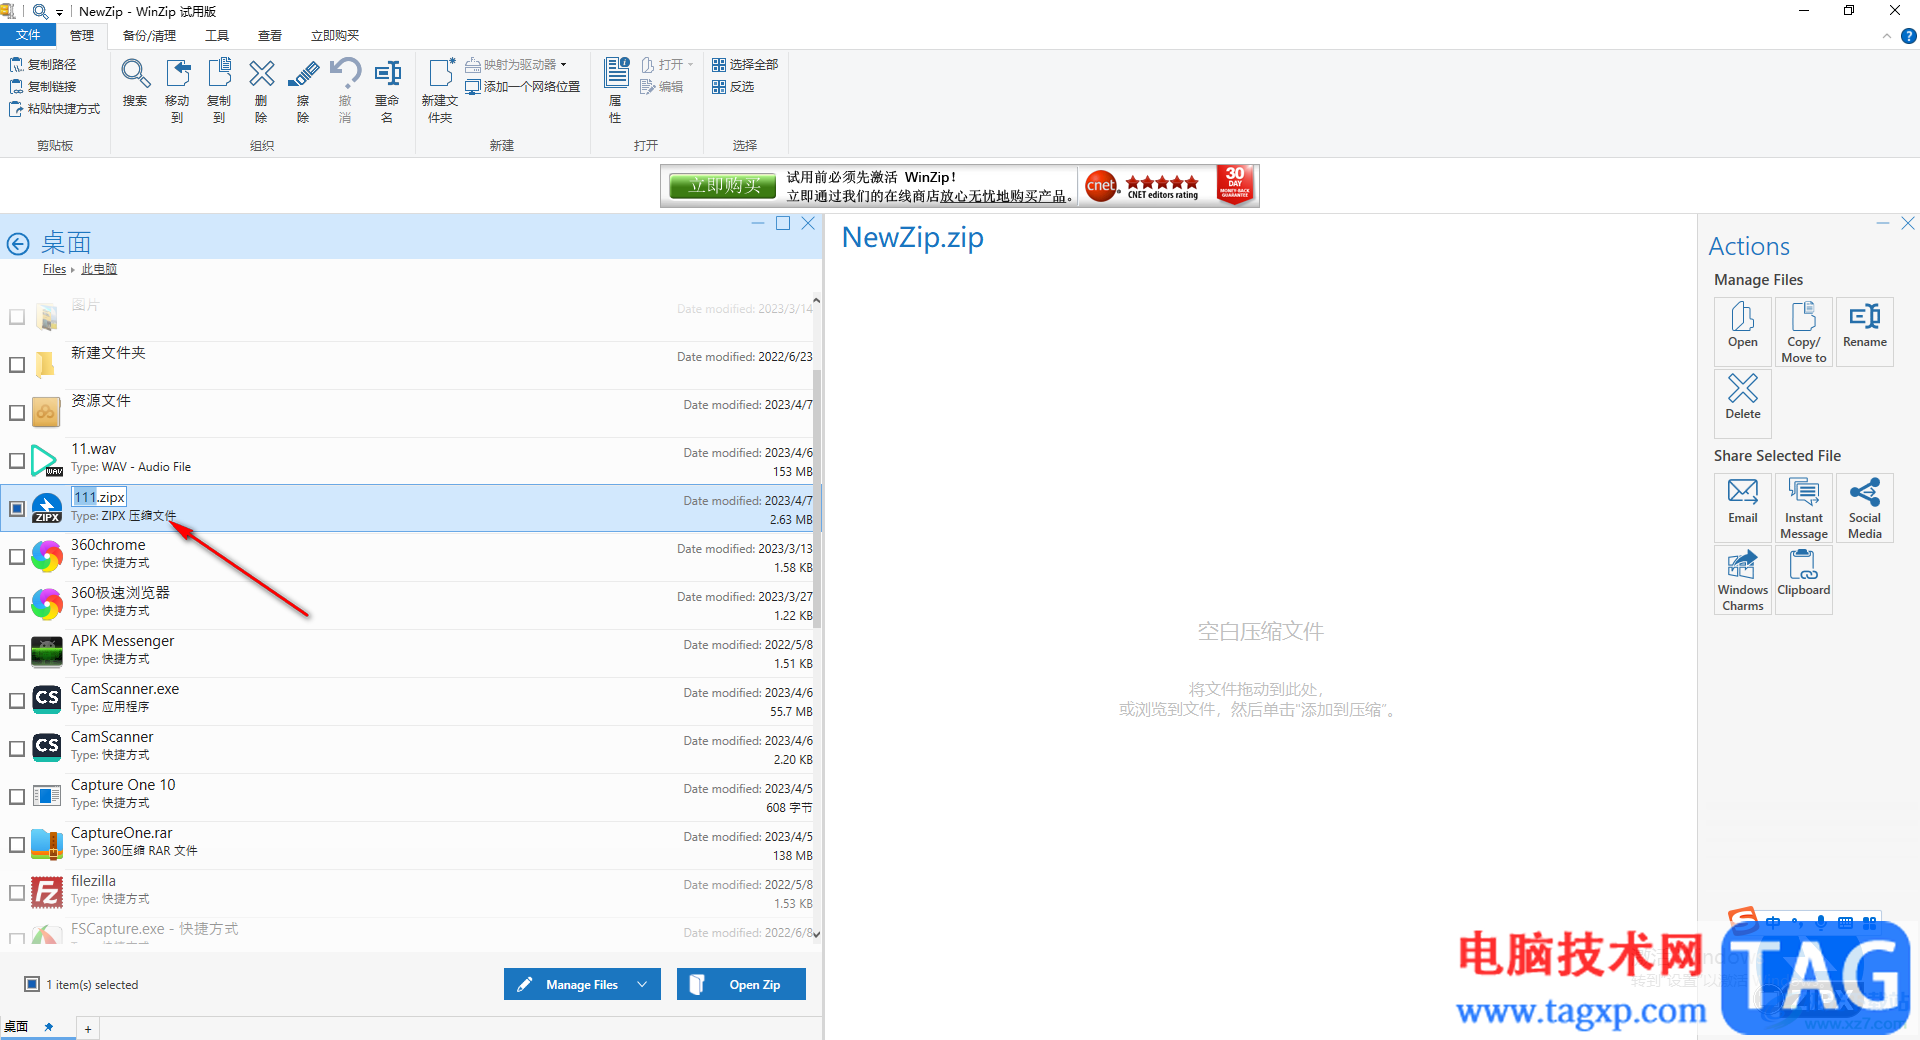Open the File (文件) tab
Image resolution: width=1920 pixels, height=1040 pixels.
[28, 35]
